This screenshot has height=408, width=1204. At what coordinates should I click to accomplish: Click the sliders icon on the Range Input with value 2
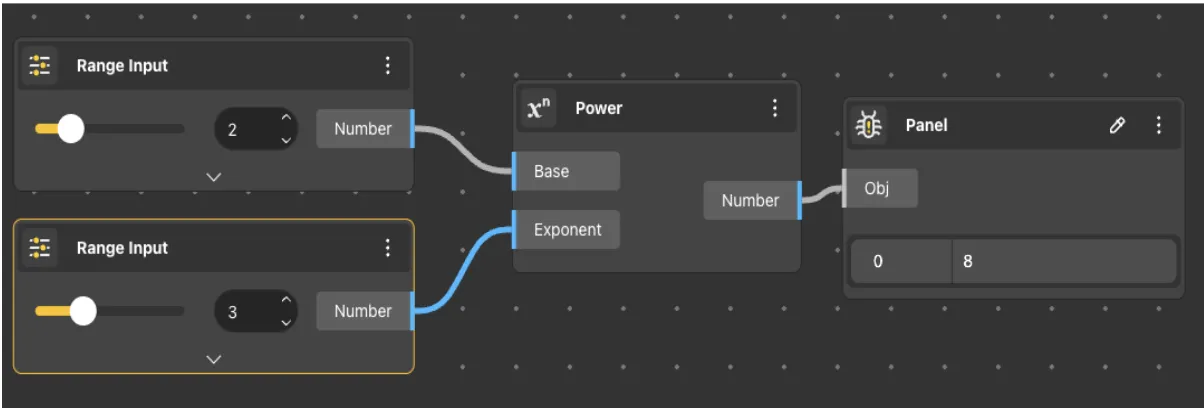click(40, 66)
